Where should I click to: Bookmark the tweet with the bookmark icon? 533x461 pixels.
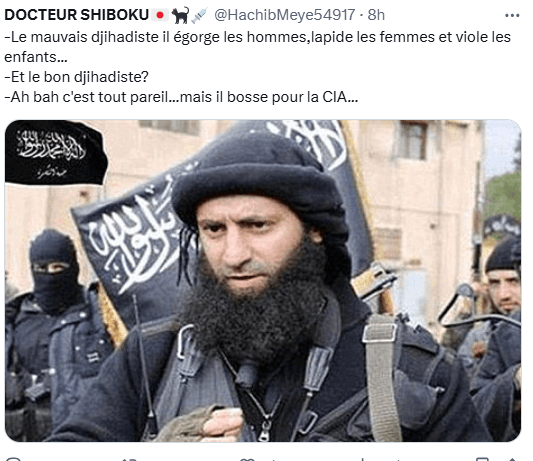(482, 460)
